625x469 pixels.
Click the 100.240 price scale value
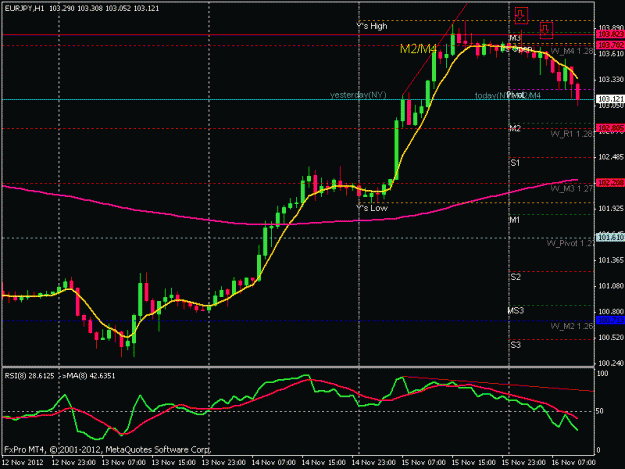point(611,363)
